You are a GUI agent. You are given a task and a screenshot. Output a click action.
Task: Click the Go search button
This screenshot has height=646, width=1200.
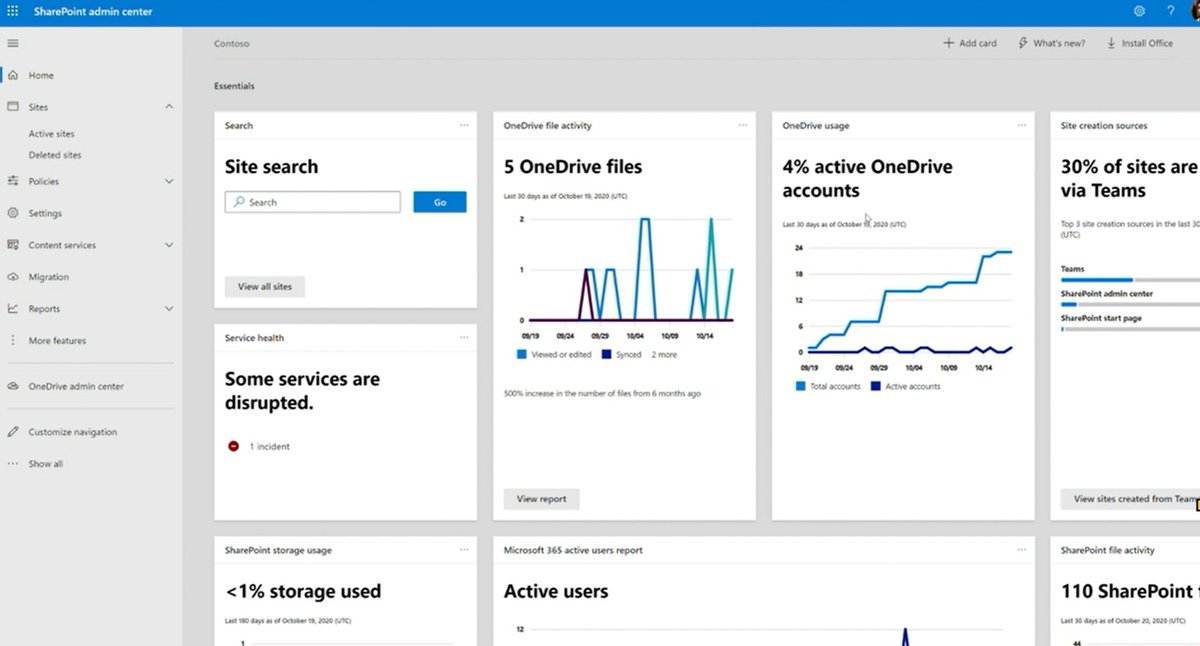[x=440, y=202]
